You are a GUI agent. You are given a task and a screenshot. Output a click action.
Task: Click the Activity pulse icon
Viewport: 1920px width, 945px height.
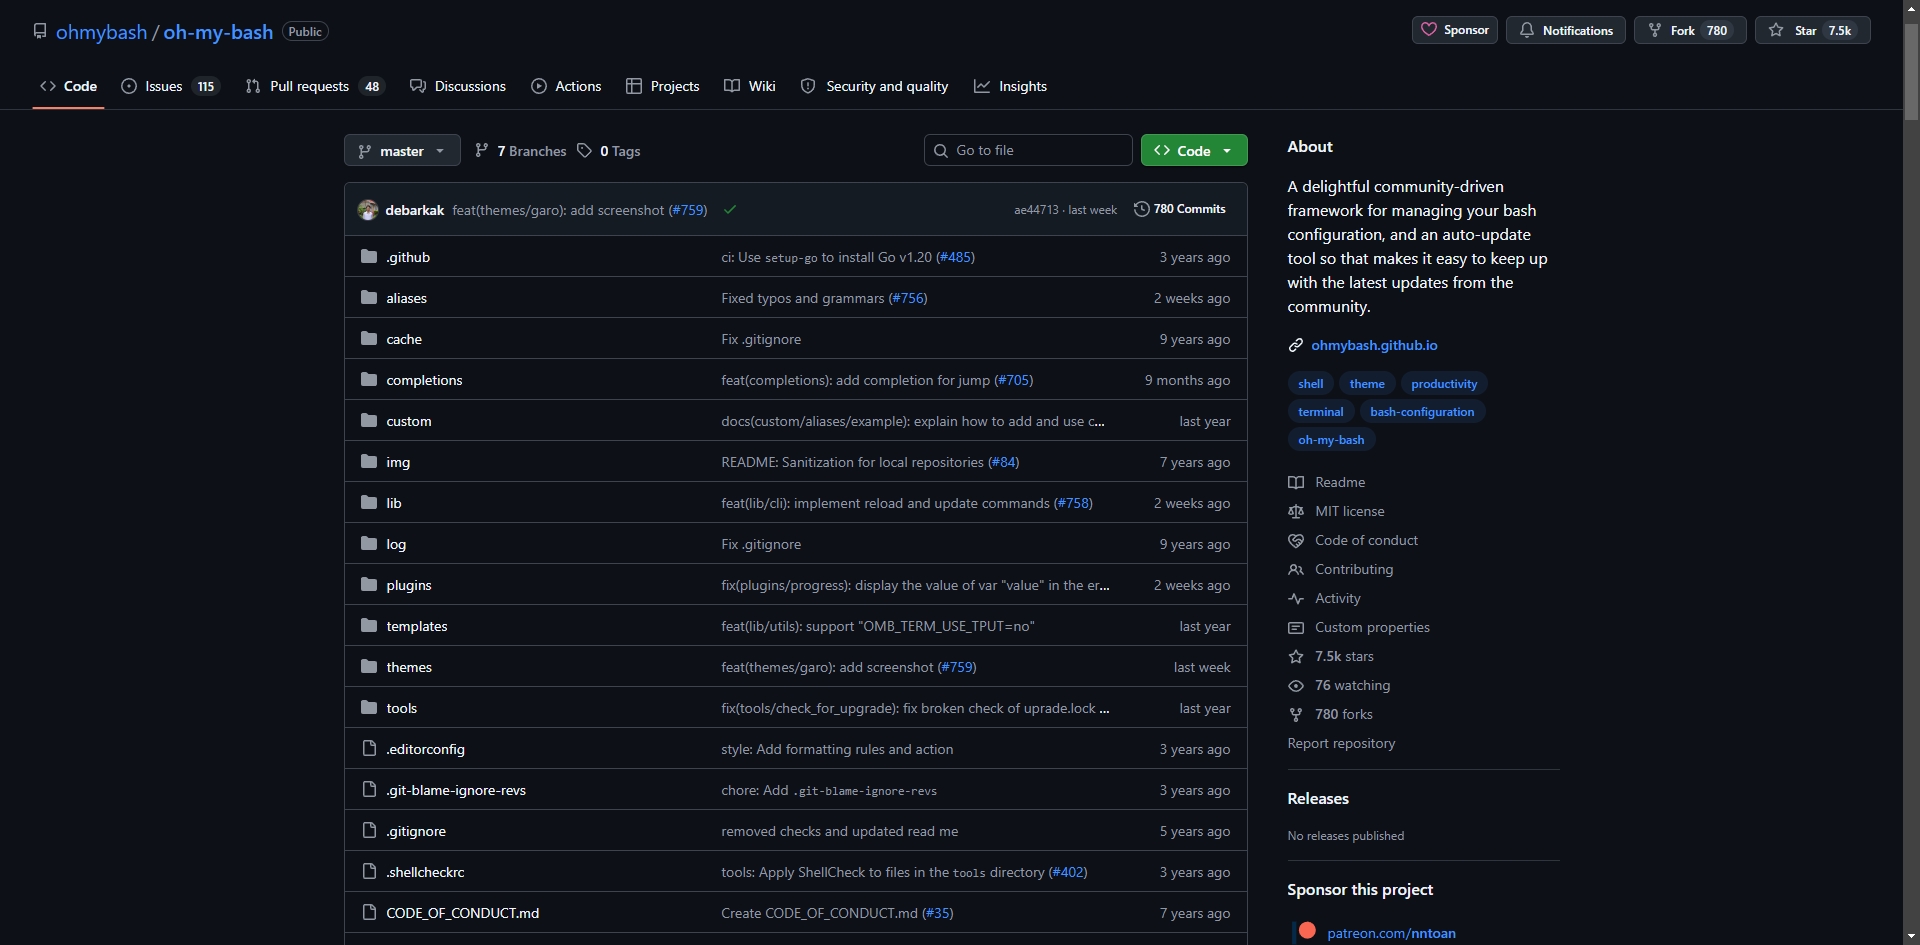tap(1296, 598)
